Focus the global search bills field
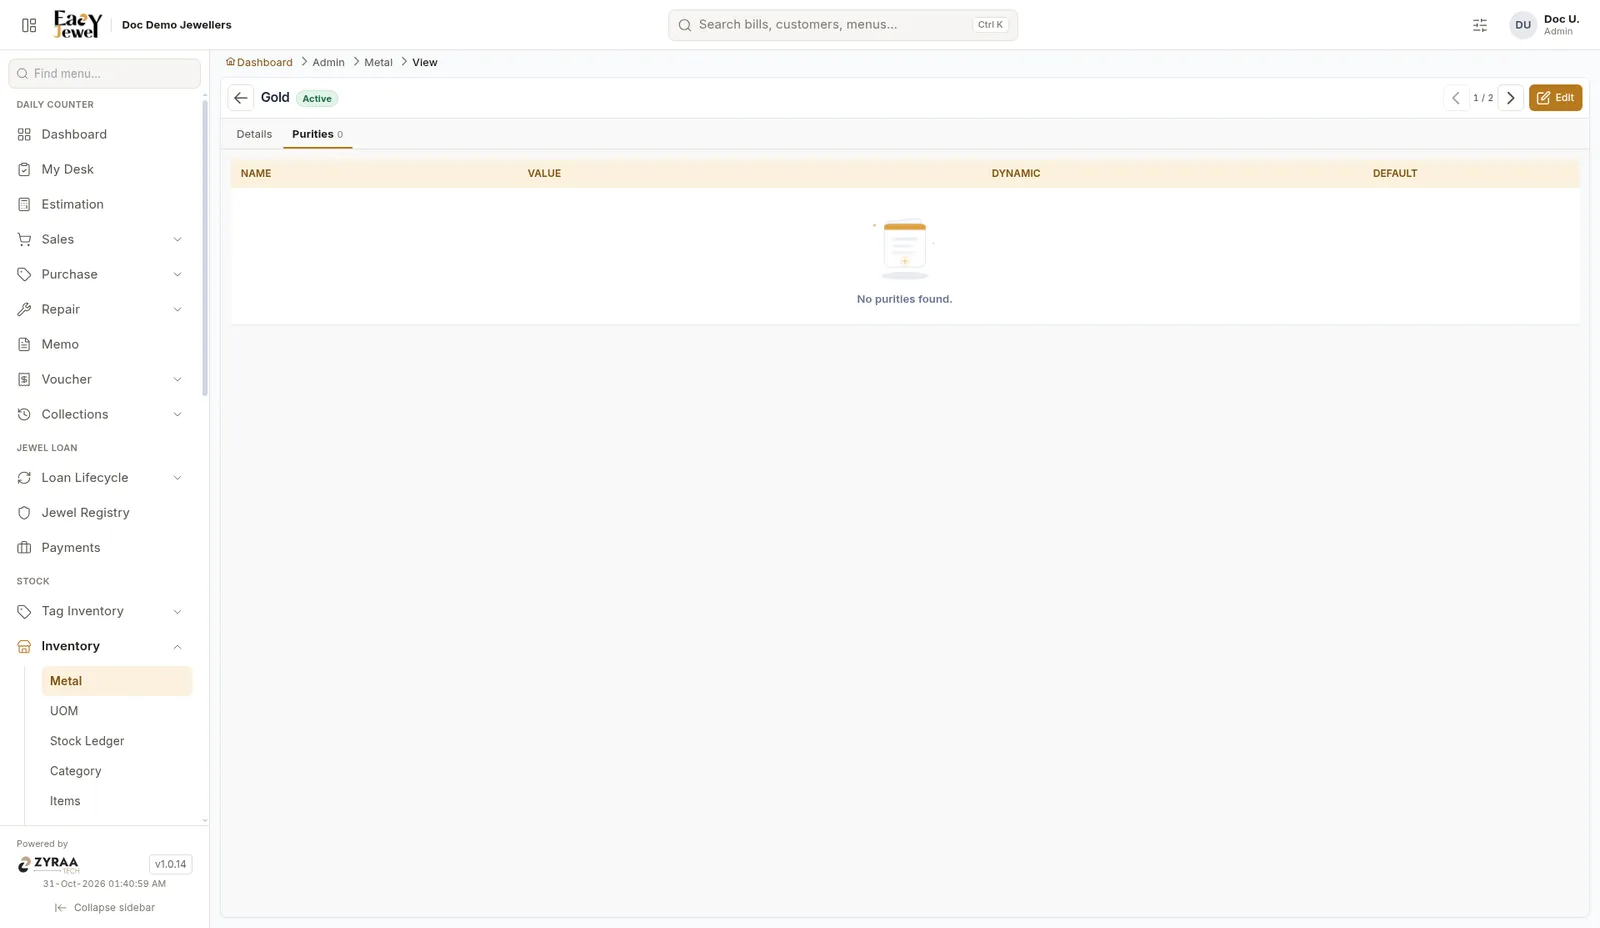Image resolution: width=1600 pixels, height=928 pixels. click(843, 25)
